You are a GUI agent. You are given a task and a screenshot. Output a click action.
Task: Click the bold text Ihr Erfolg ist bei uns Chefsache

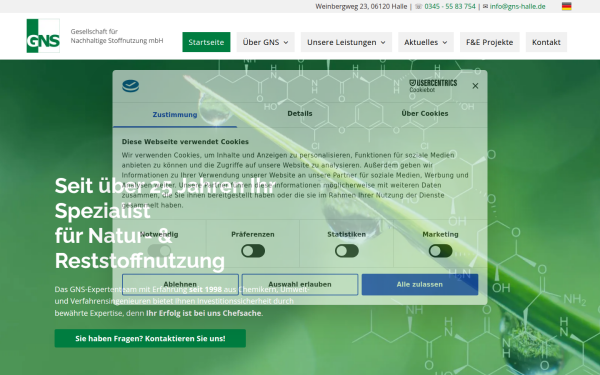pyautogui.click(x=204, y=313)
